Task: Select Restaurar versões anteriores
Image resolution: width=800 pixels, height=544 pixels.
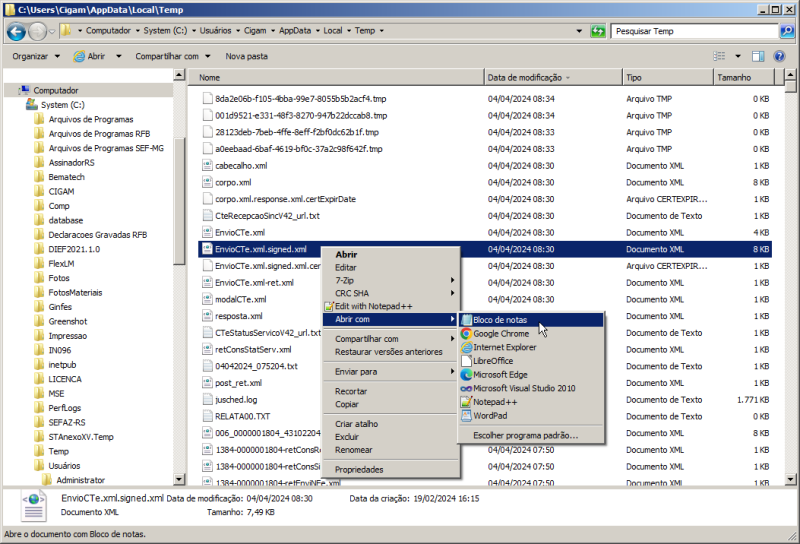Action: [x=390, y=352]
